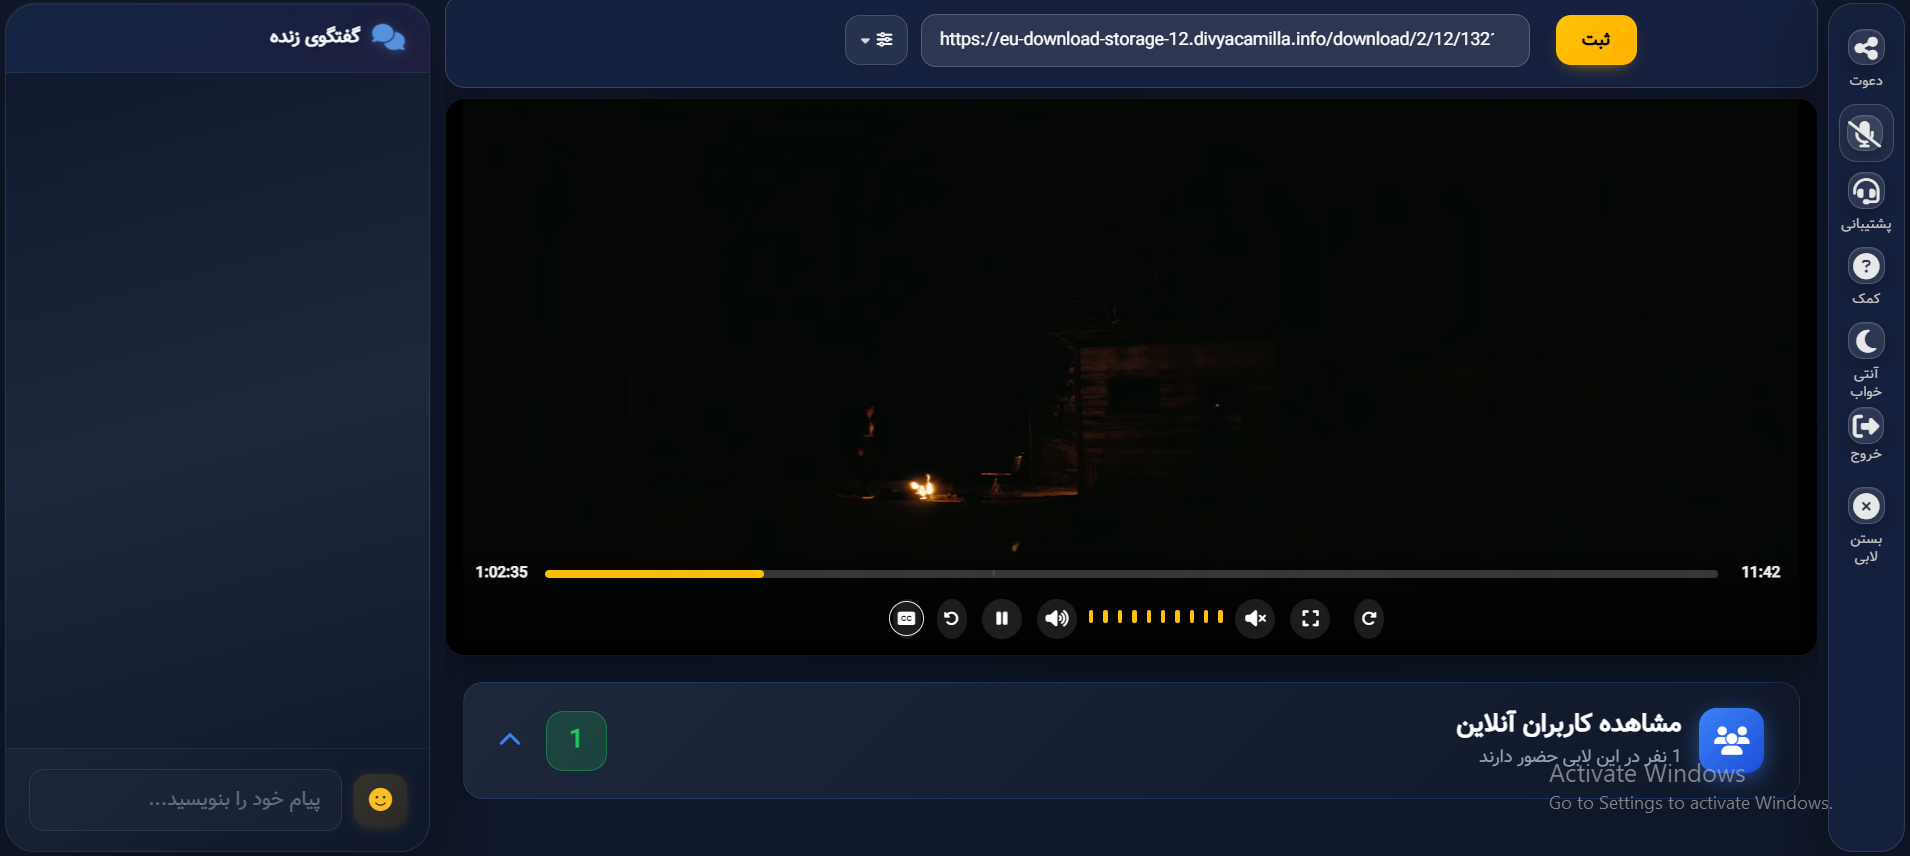The image size is (1910, 856).
Task: Click the reload video icon
Action: click(1369, 619)
